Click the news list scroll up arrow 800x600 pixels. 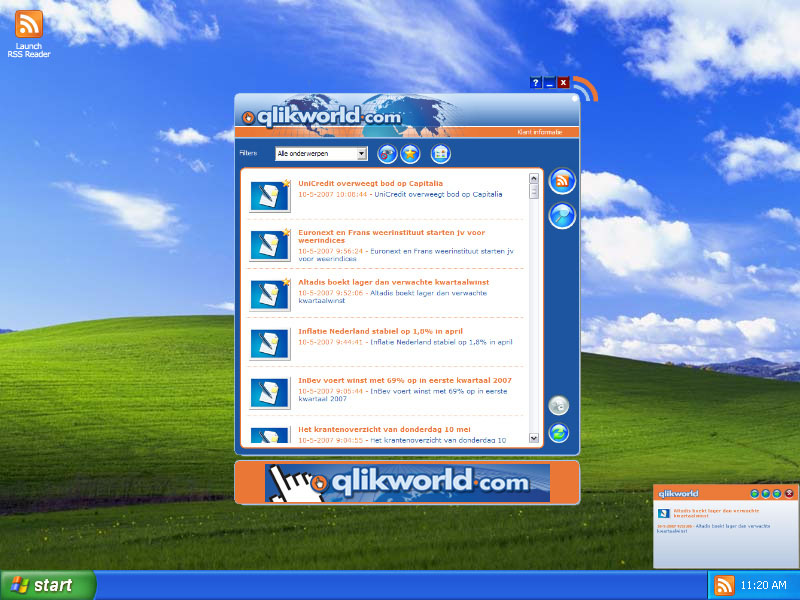533,179
